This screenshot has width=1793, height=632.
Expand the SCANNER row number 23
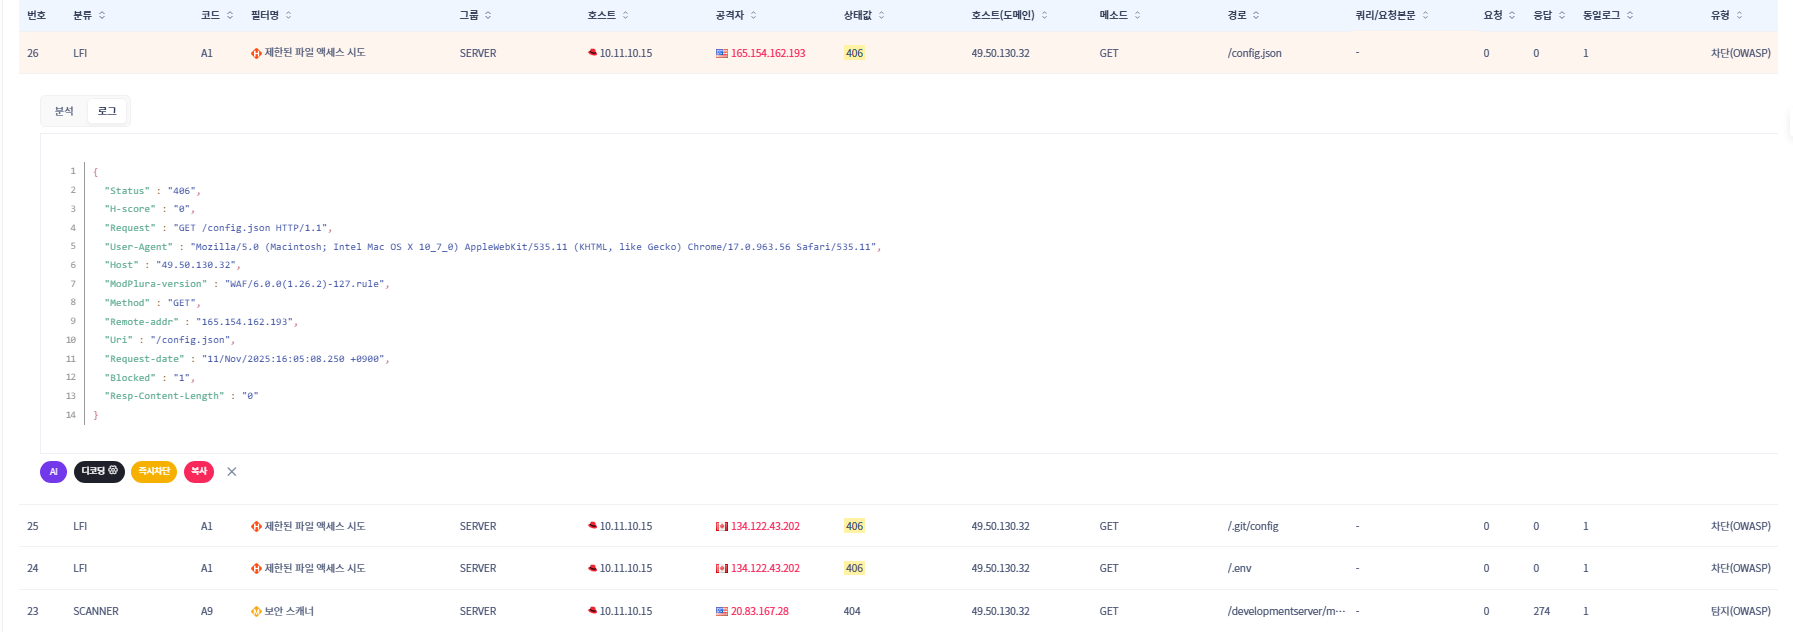95,611
